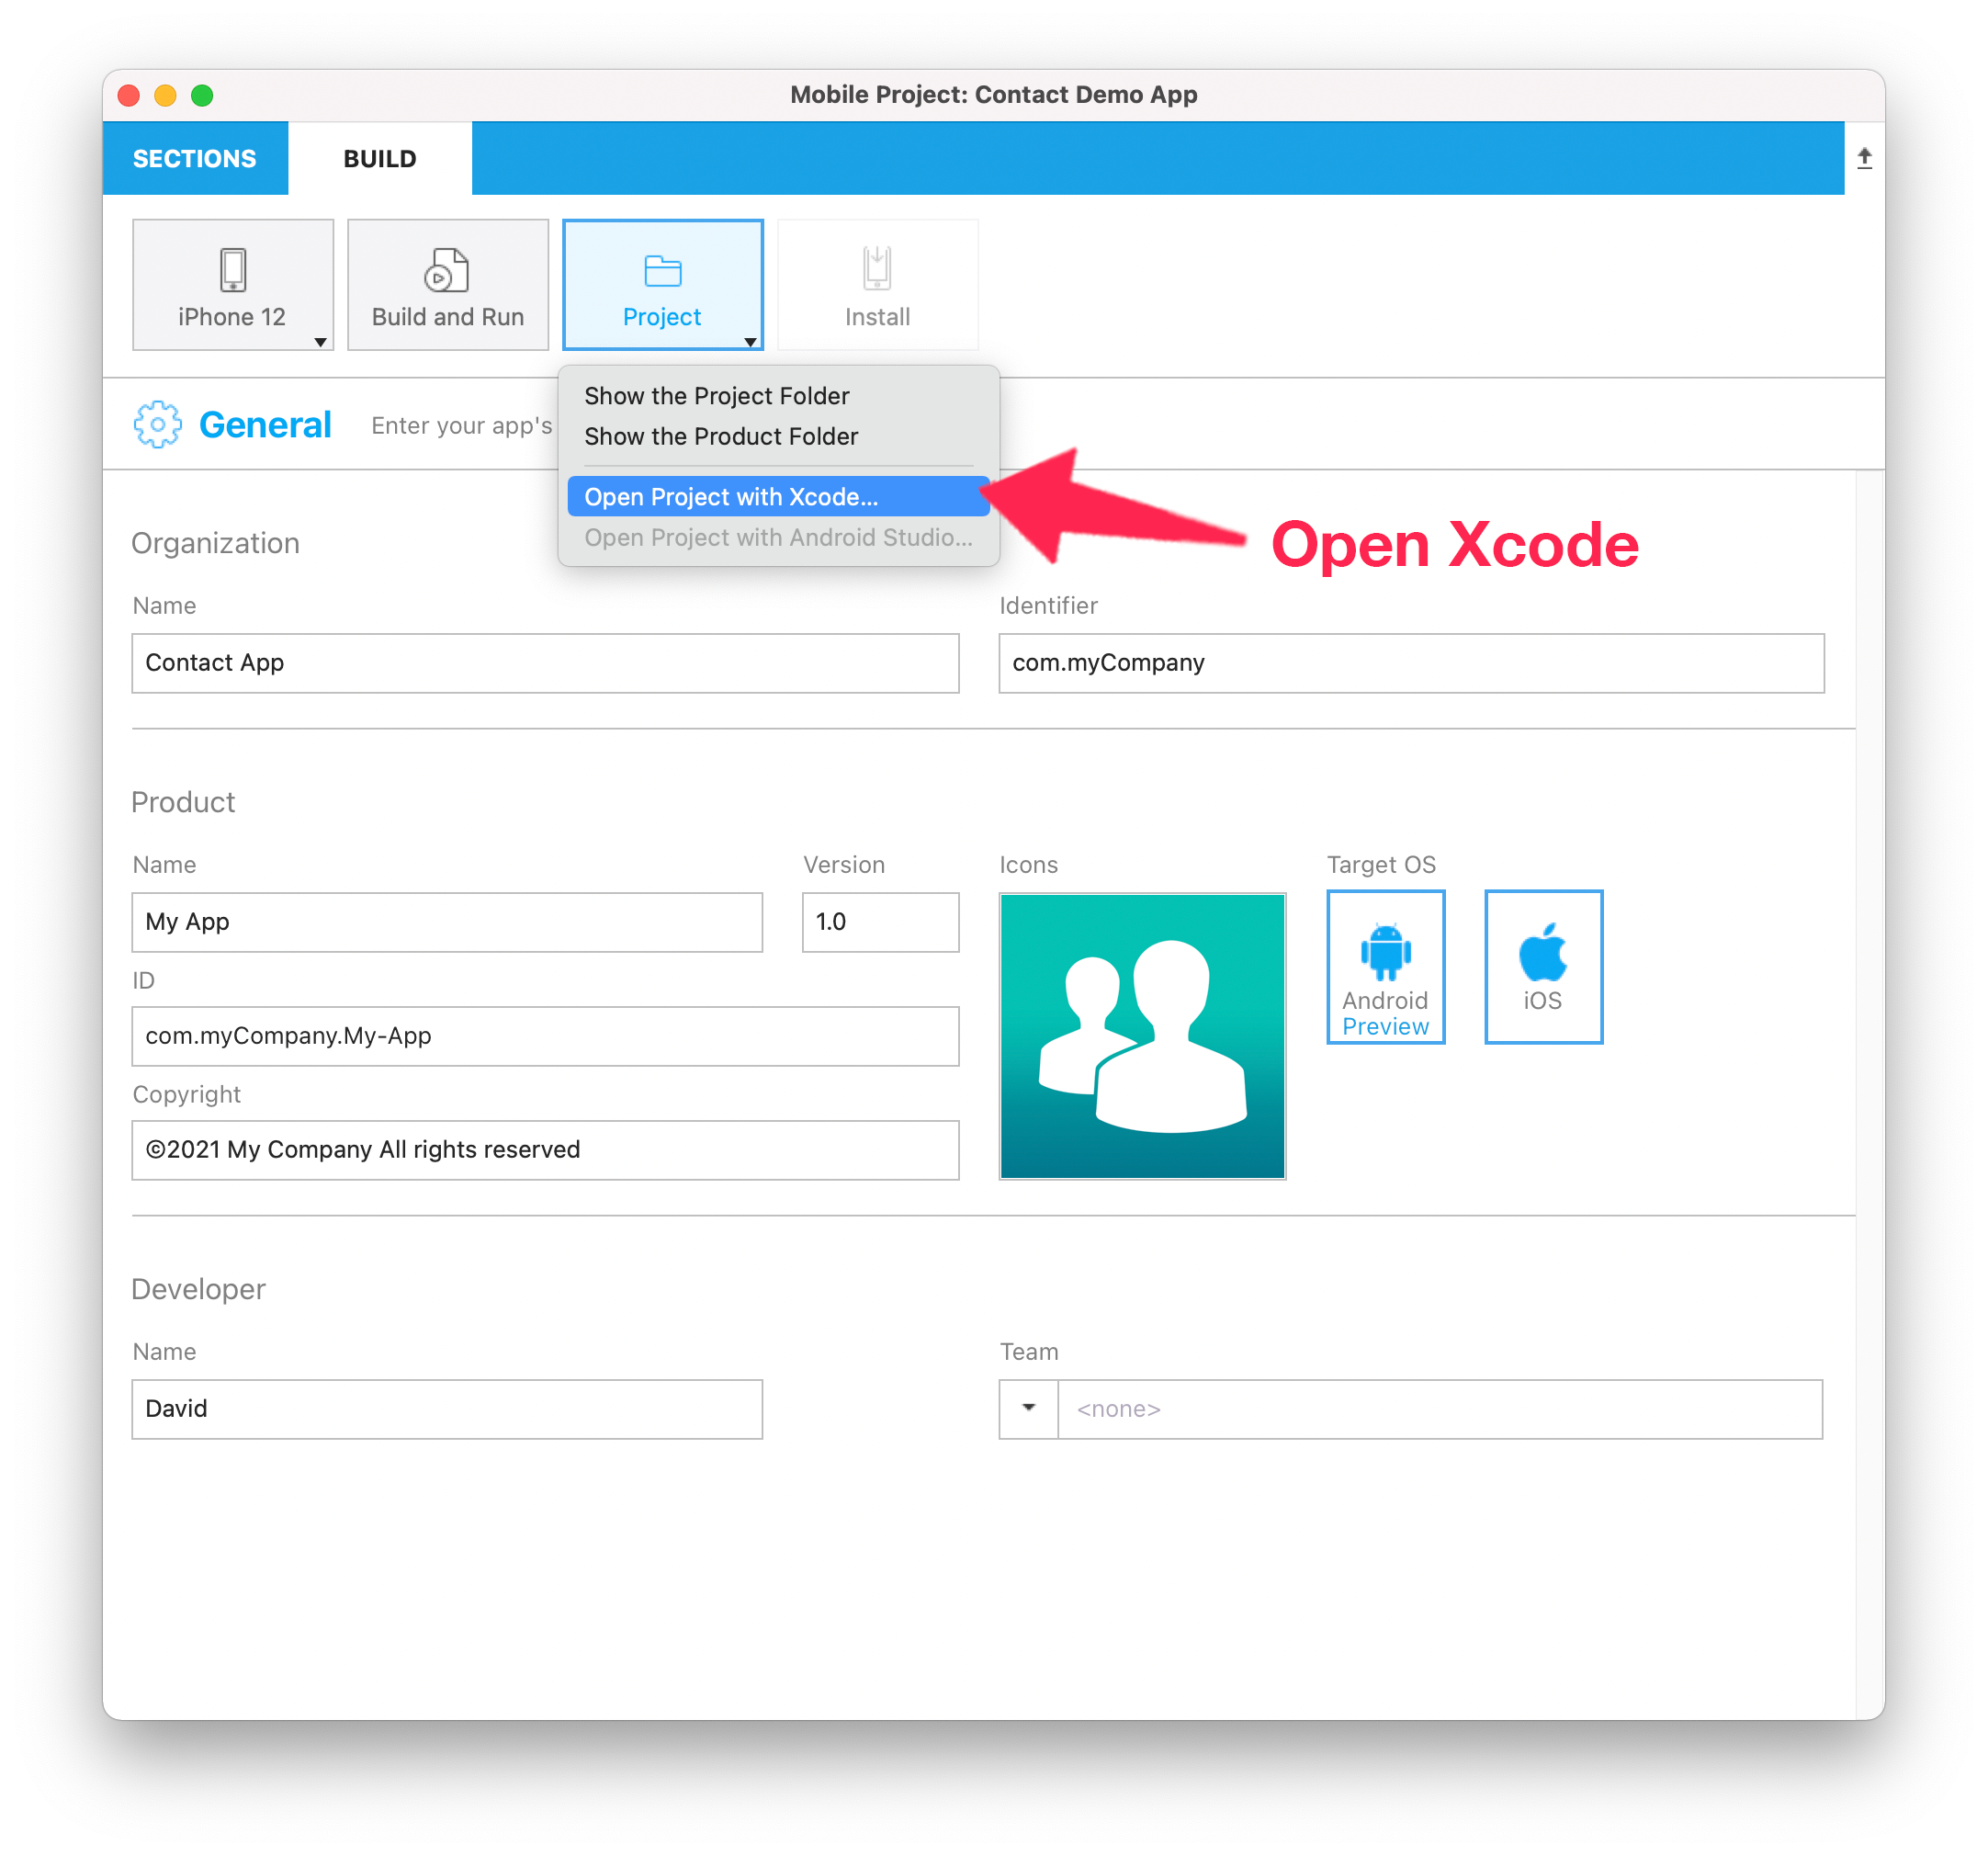This screenshot has height=1856, width=1988.
Task: Click the Copyright field
Action: pos(545,1149)
